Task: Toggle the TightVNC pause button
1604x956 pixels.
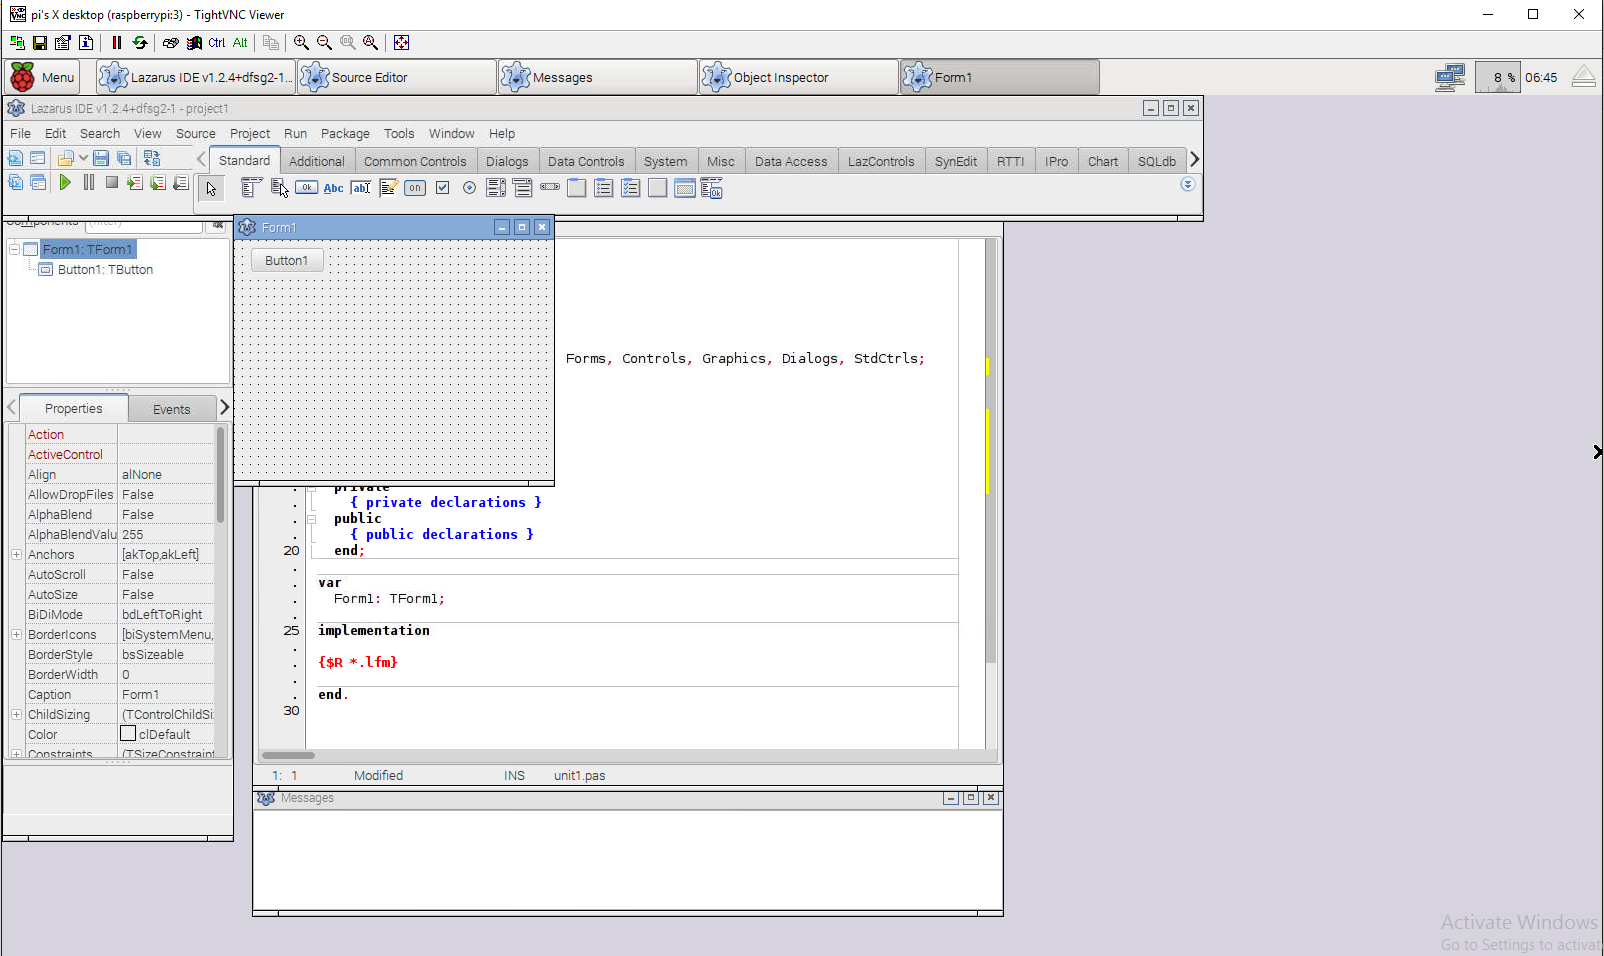Action: 117,42
